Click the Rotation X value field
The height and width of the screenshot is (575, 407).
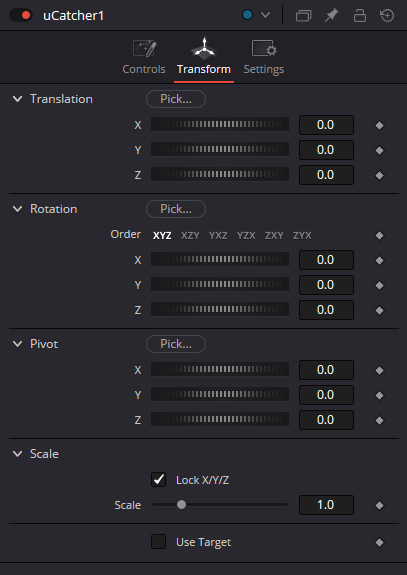pyautogui.click(x=326, y=260)
